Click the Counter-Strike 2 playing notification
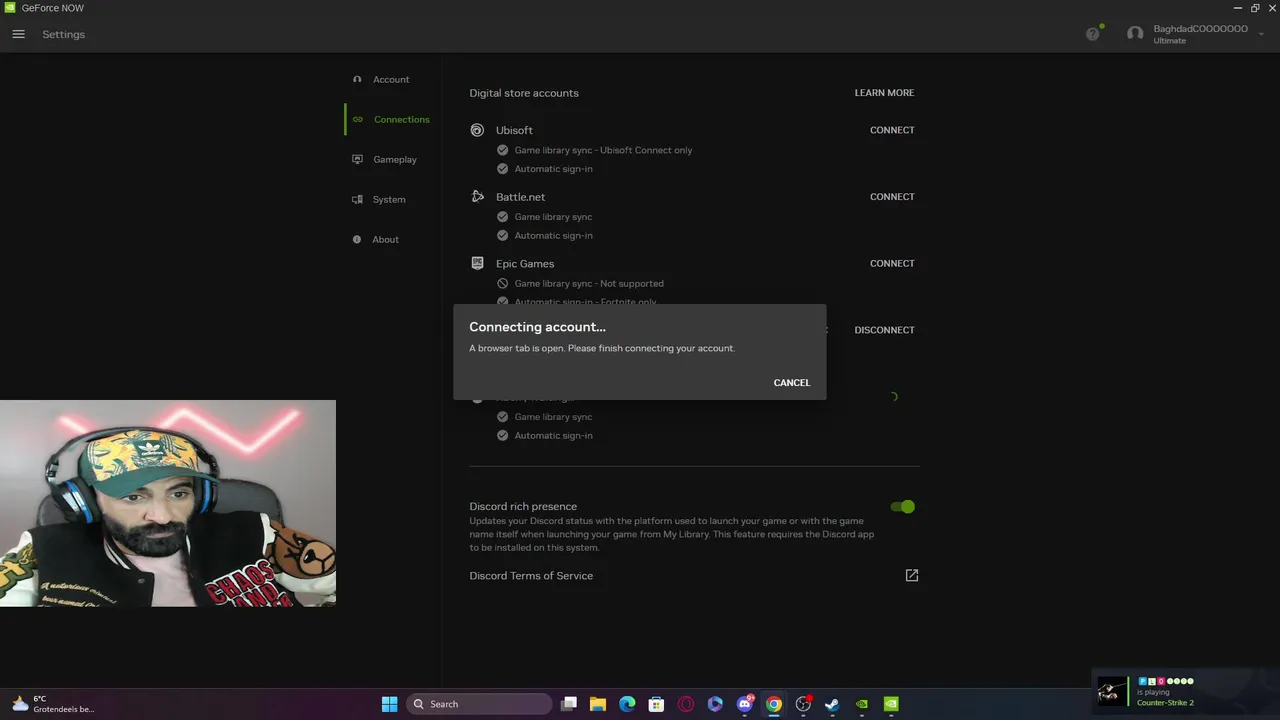 click(1185, 692)
